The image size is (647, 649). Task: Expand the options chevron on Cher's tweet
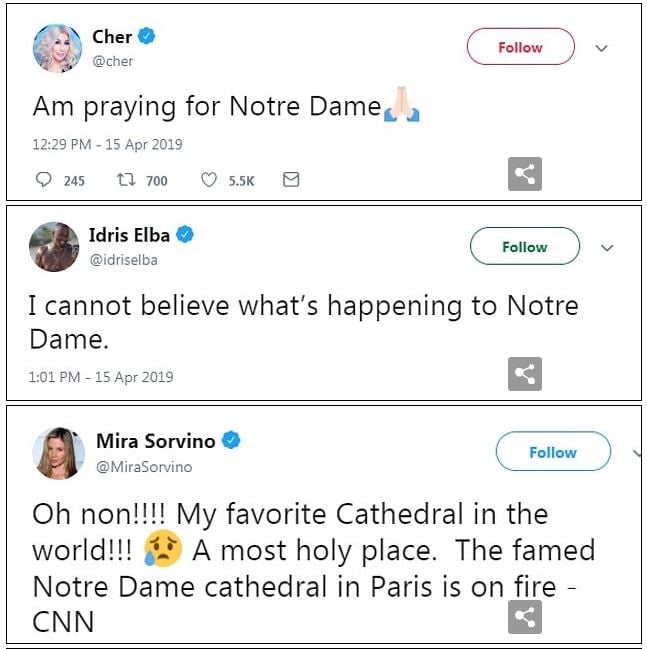(x=601, y=48)
